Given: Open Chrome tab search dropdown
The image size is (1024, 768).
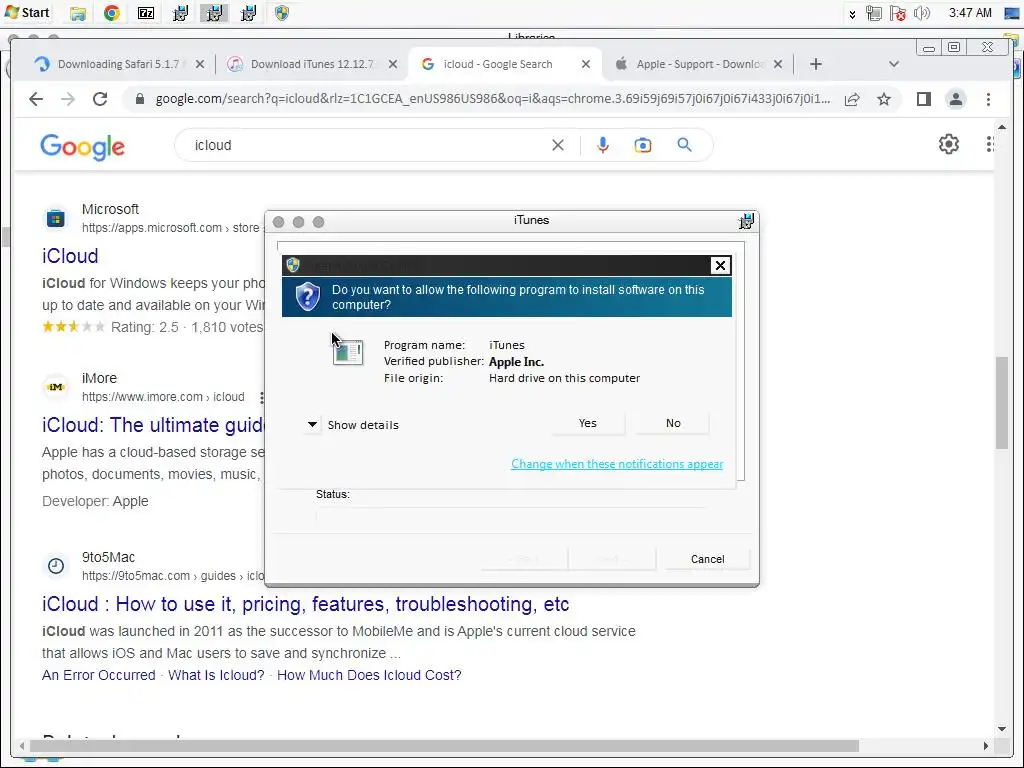Looking at the screenshot, I should [894, 64].
